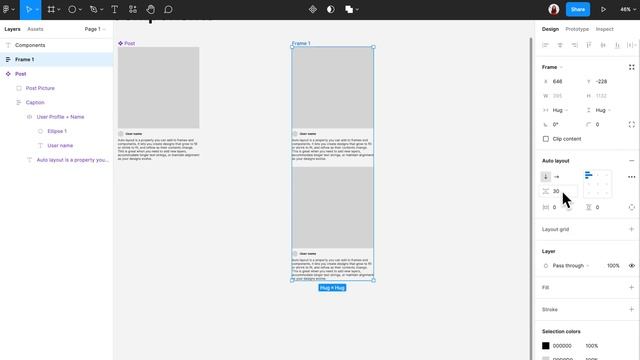Set auto layout direction to vertical
This screenshot has height=360, width=640.
tap(546, 177)
